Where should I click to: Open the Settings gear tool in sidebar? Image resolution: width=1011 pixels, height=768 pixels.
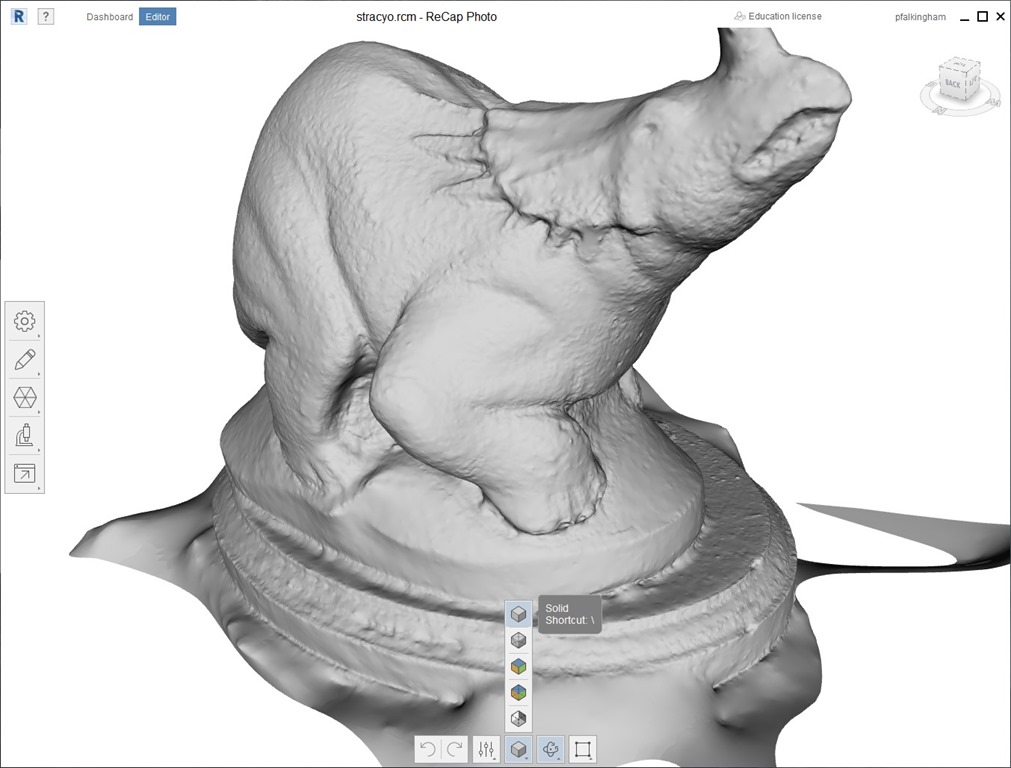click(25, 320)
